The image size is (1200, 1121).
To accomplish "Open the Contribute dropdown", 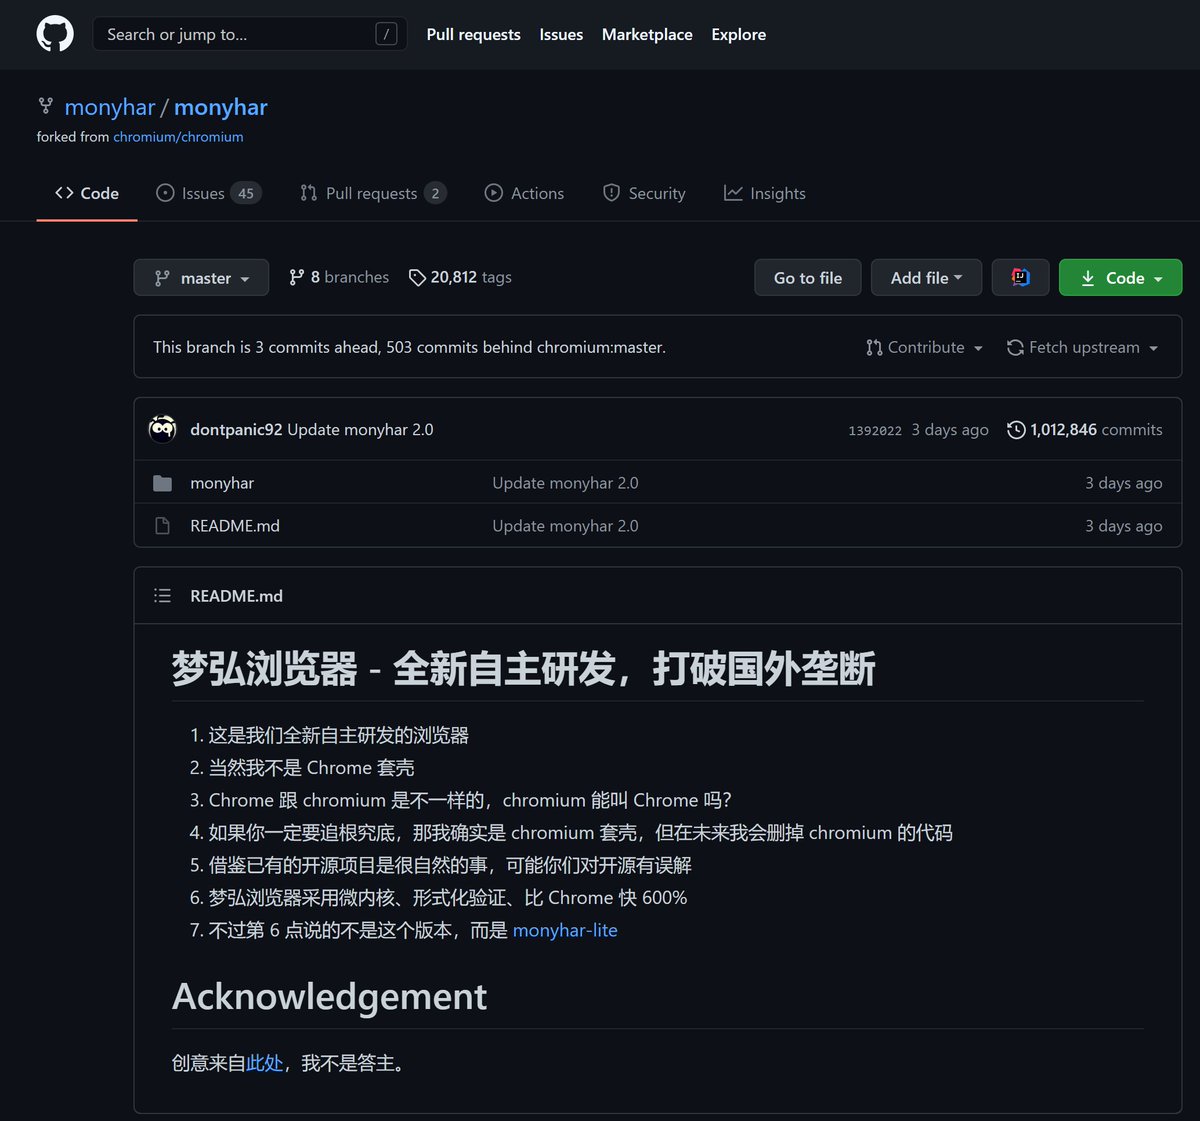I will [x=924, y=347].
